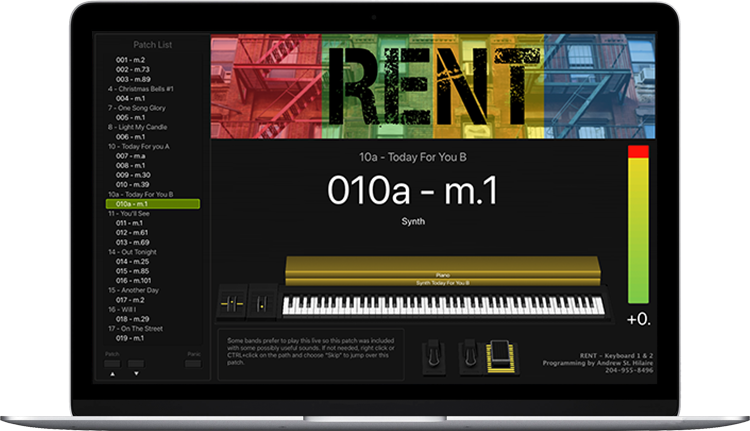The height and width of the screenshot is (431, 750).
Task: Select set 15 - Another Day
Action: [133, 290]
